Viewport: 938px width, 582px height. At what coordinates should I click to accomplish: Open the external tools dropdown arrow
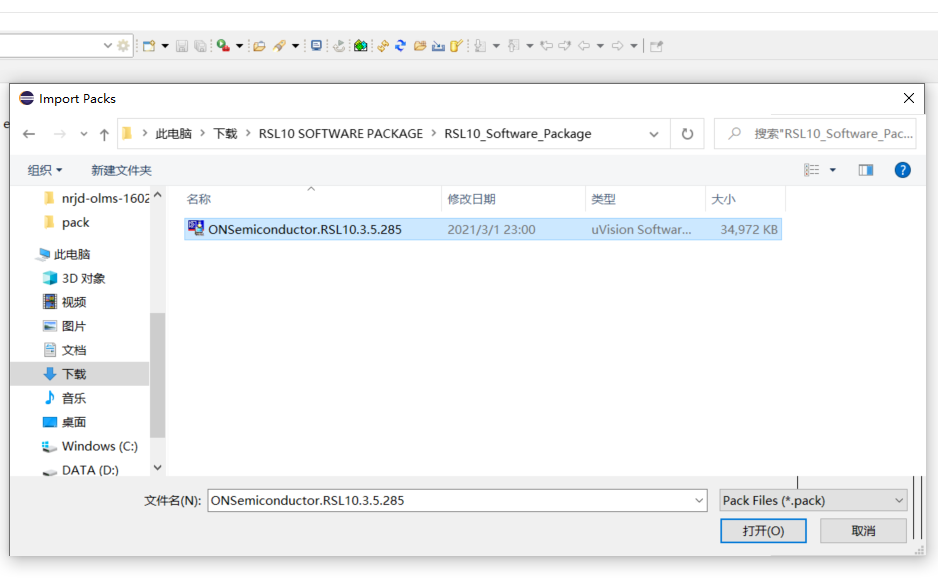[x=239, y=46]
